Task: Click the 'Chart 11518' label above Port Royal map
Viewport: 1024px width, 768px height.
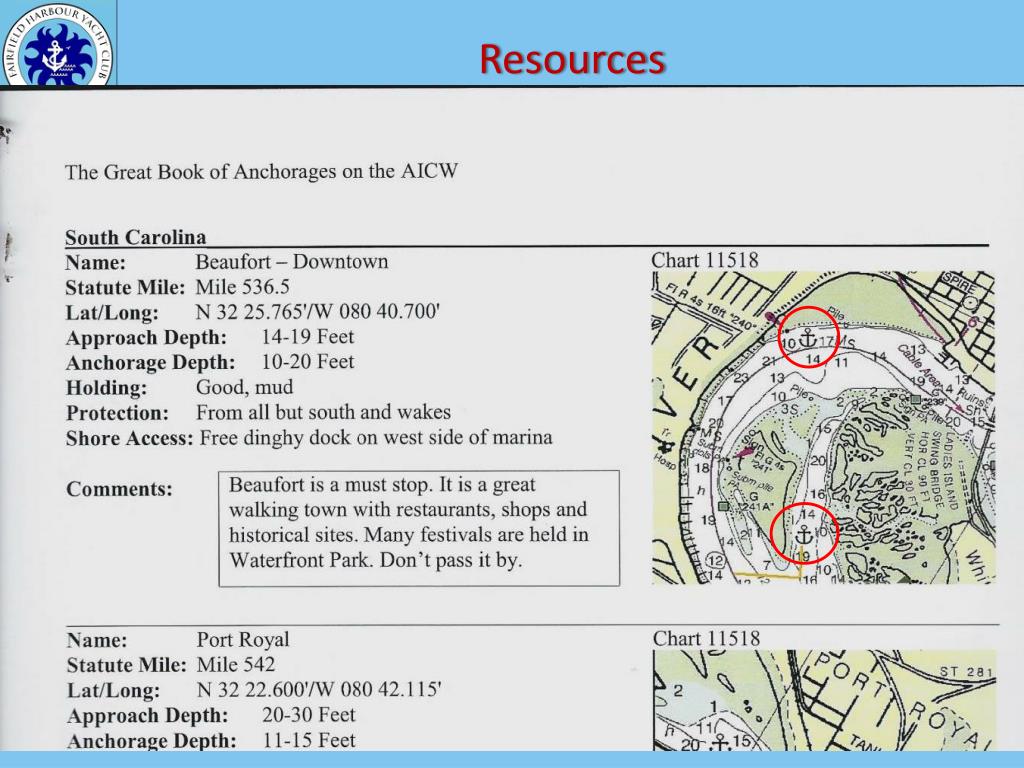Action: [706, 639]
